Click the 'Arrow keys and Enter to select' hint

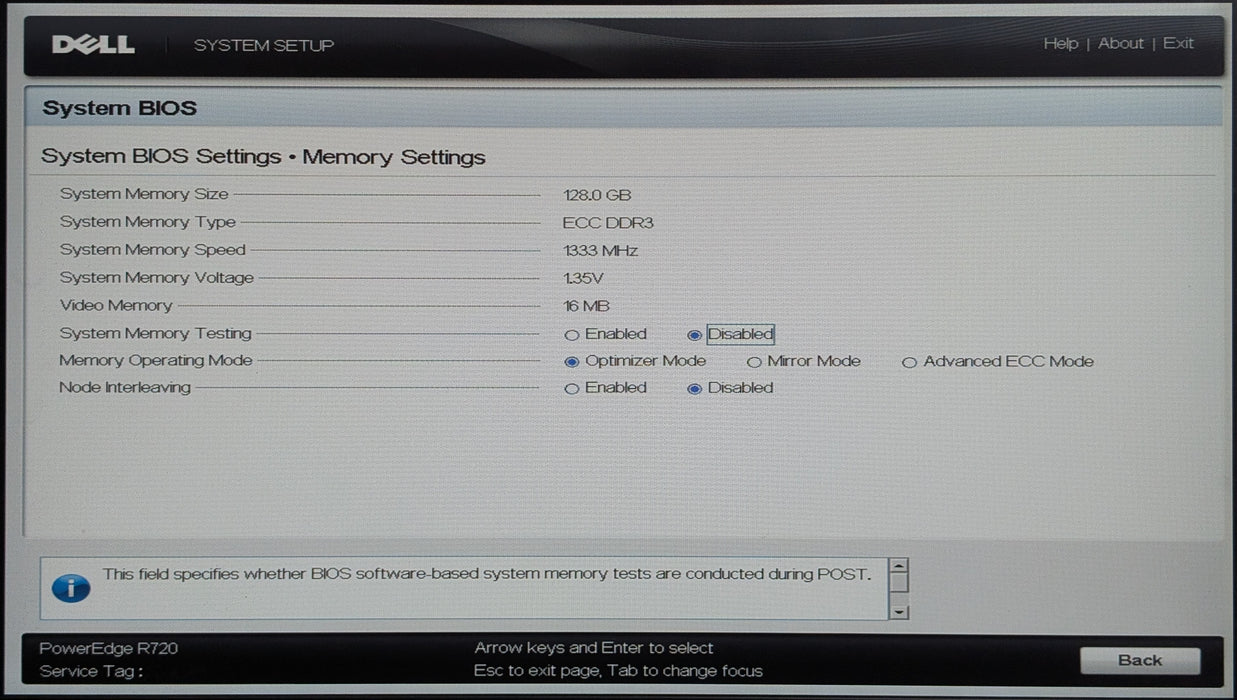point(594,648)
